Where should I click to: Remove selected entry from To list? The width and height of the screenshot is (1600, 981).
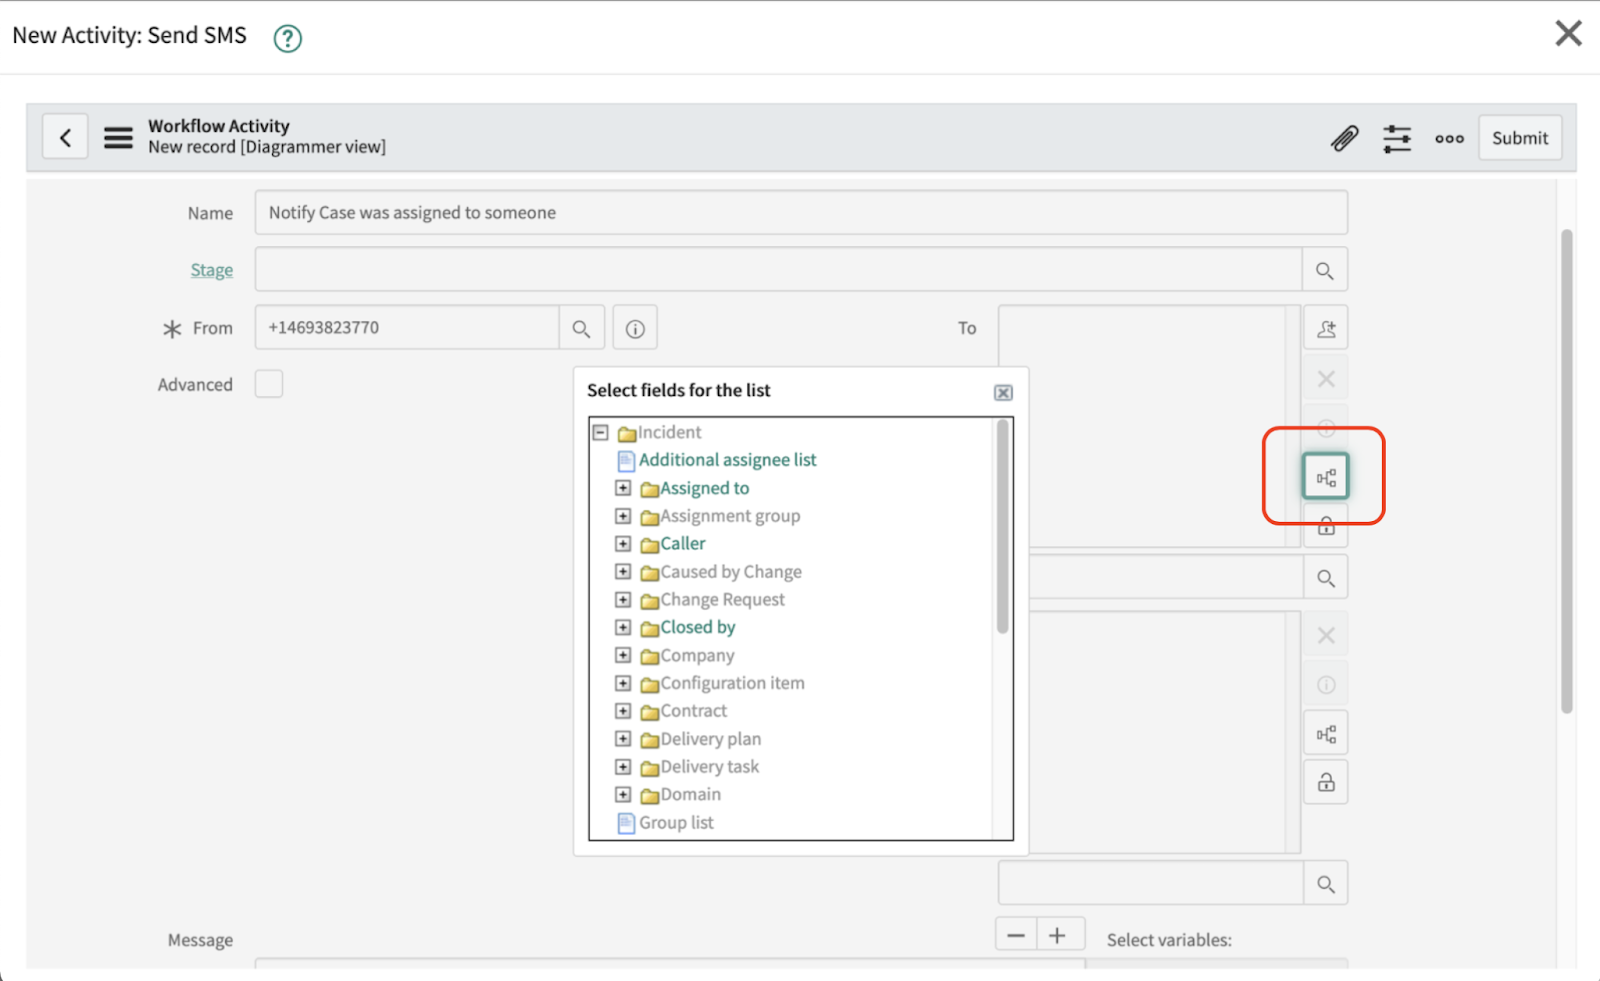pyautogui.click(x=1326, y=379)
